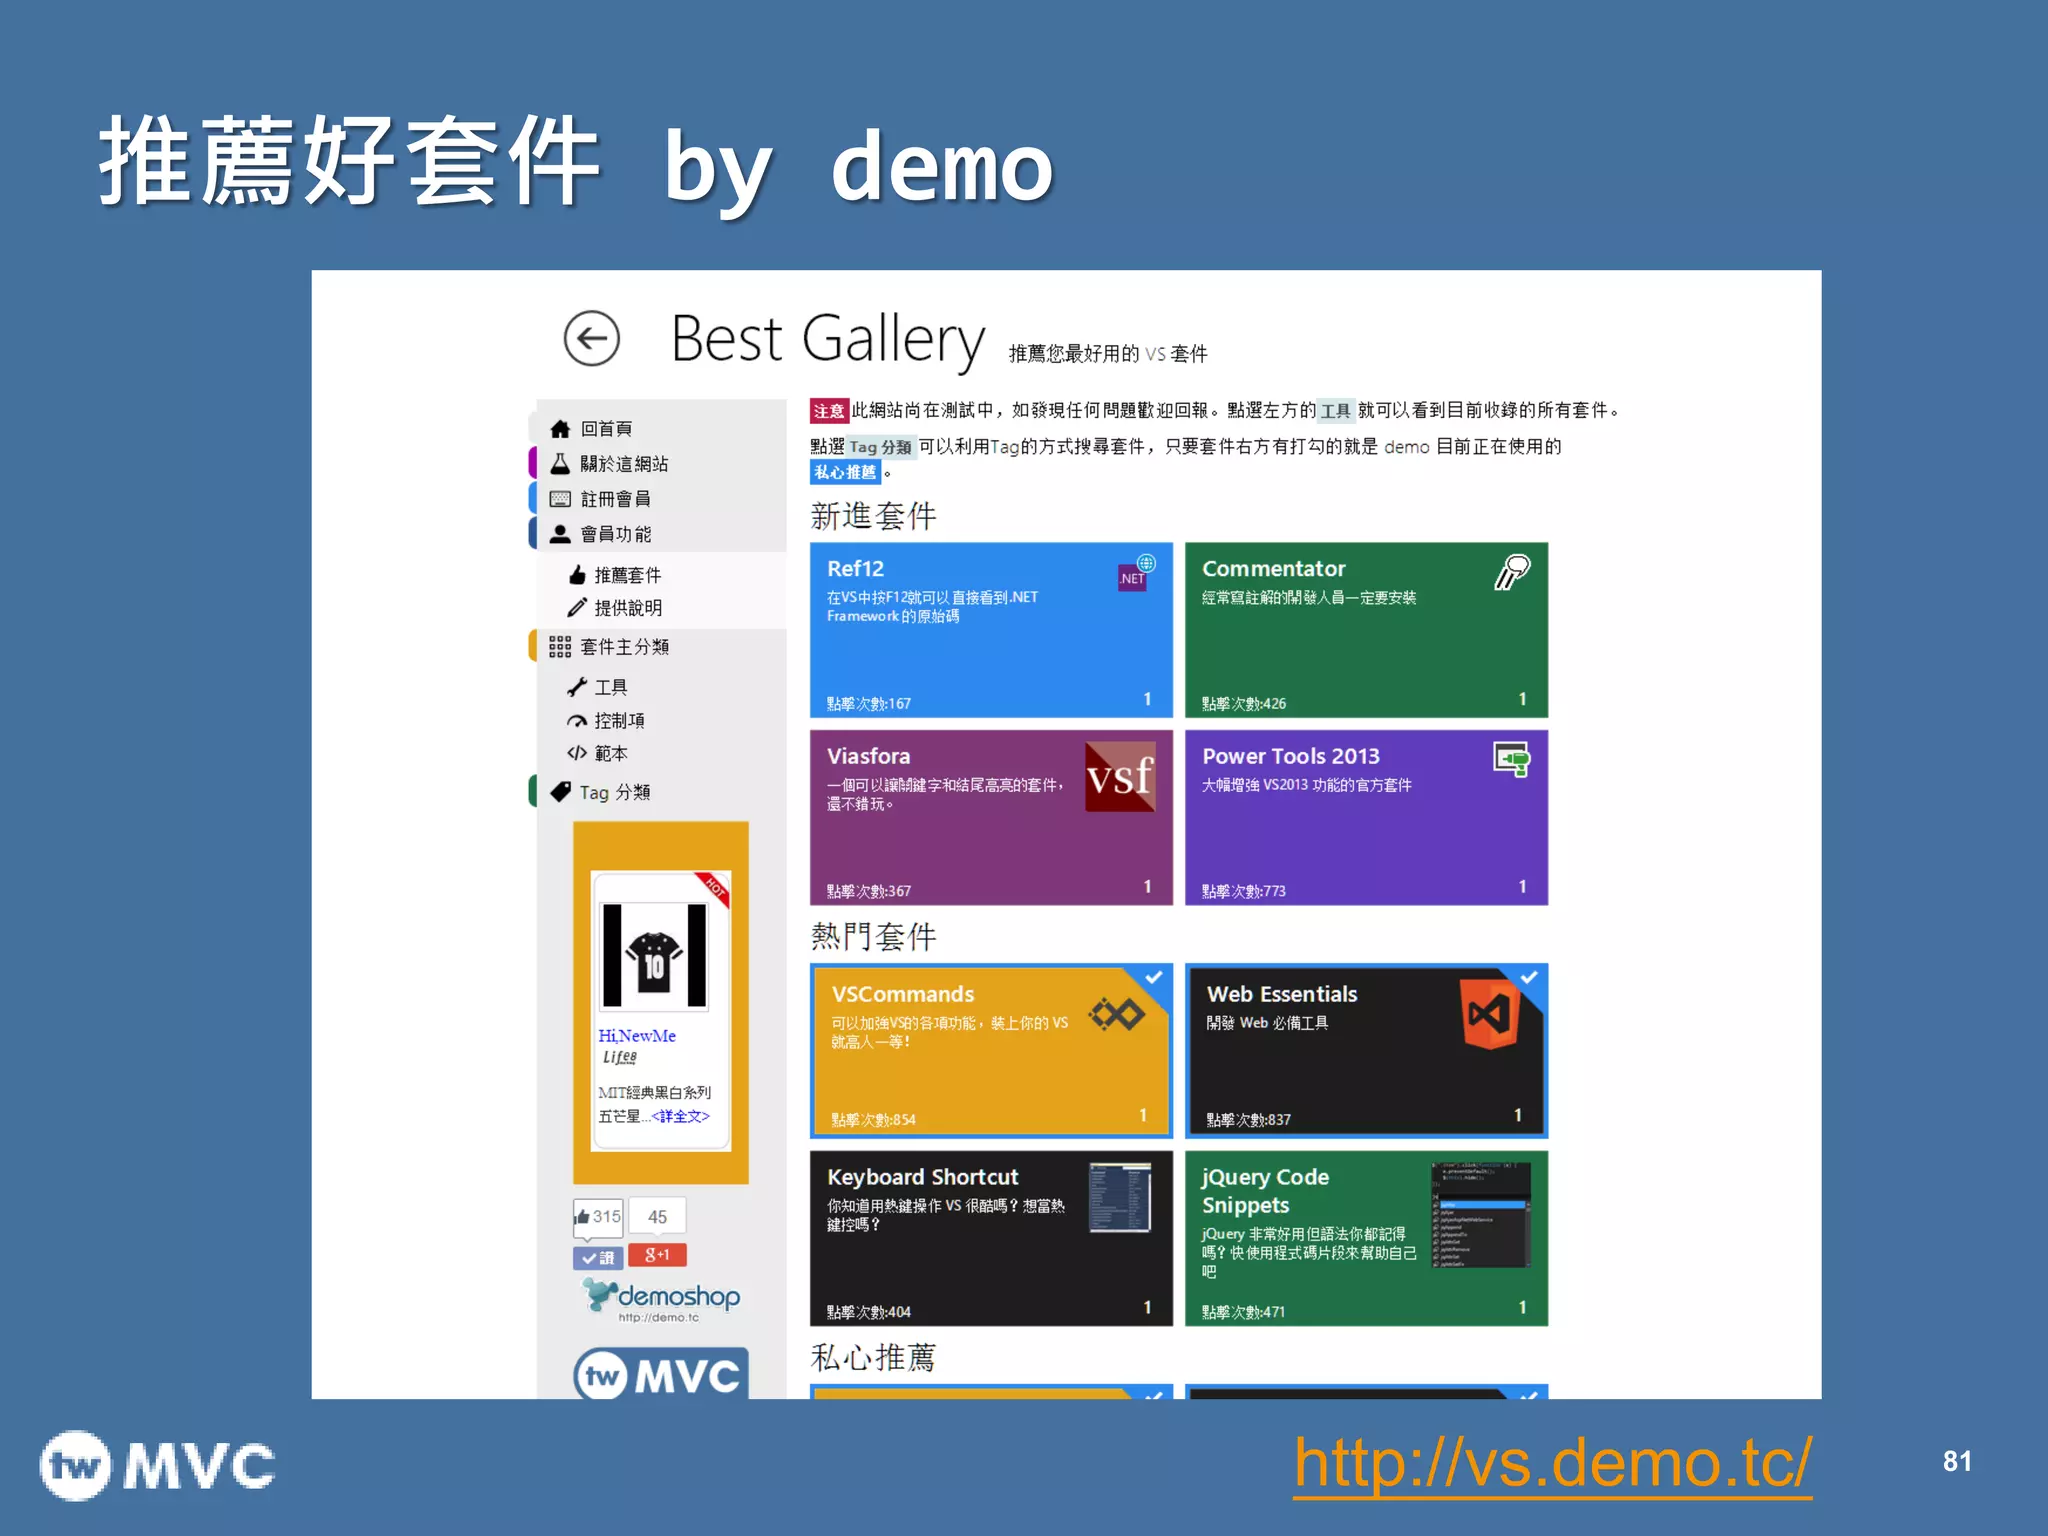Click the checkmark corner on VSCommands tile
Screen dimensions: 2048x1536
coord(1155,978)
